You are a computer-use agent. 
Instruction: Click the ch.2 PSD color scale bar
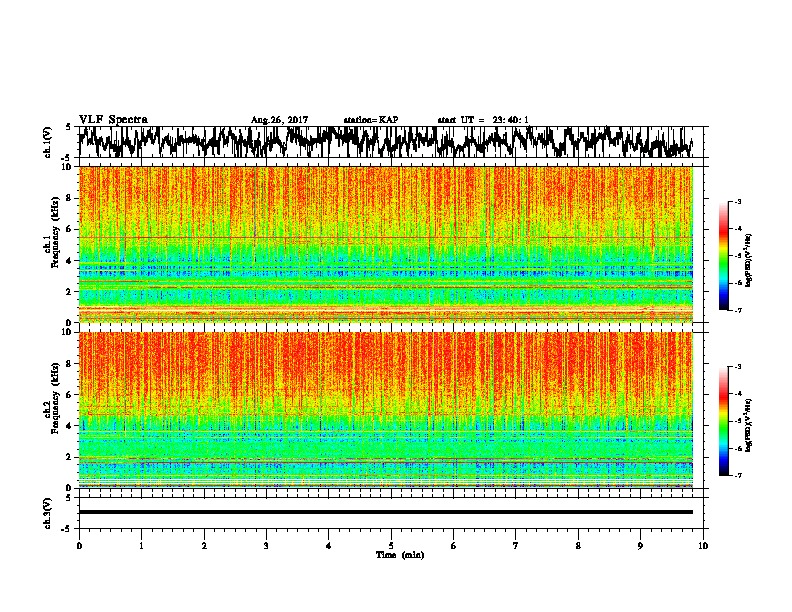pyautogui.click(x=723, y=421)
